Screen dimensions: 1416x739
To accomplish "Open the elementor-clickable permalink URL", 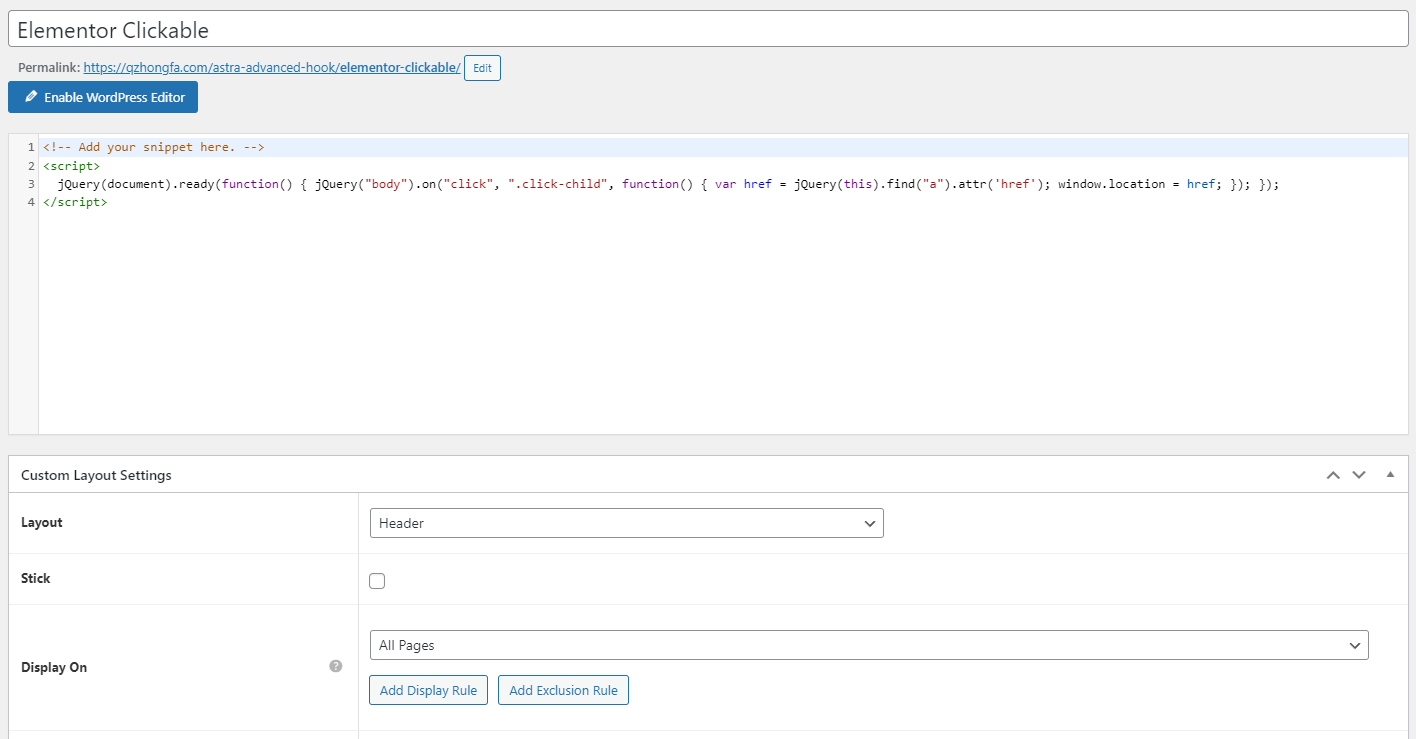I will tap(271, 68).
